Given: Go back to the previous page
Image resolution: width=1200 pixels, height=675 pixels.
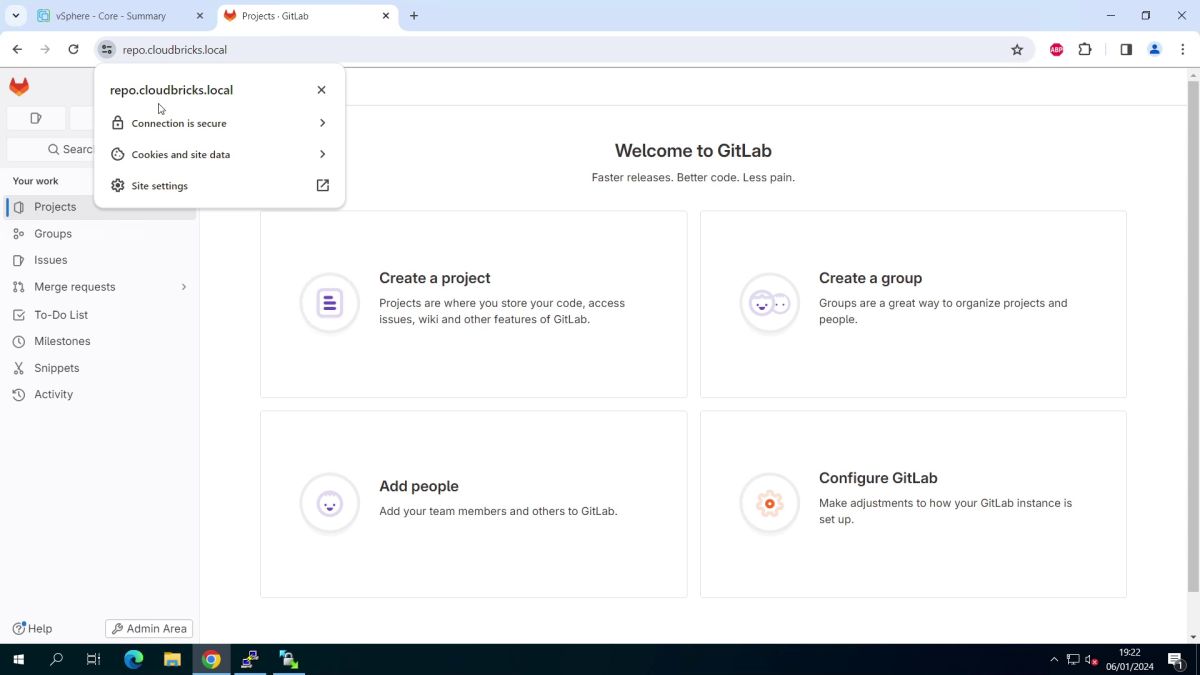Looking at the screenshot, I should coord(17,49).
